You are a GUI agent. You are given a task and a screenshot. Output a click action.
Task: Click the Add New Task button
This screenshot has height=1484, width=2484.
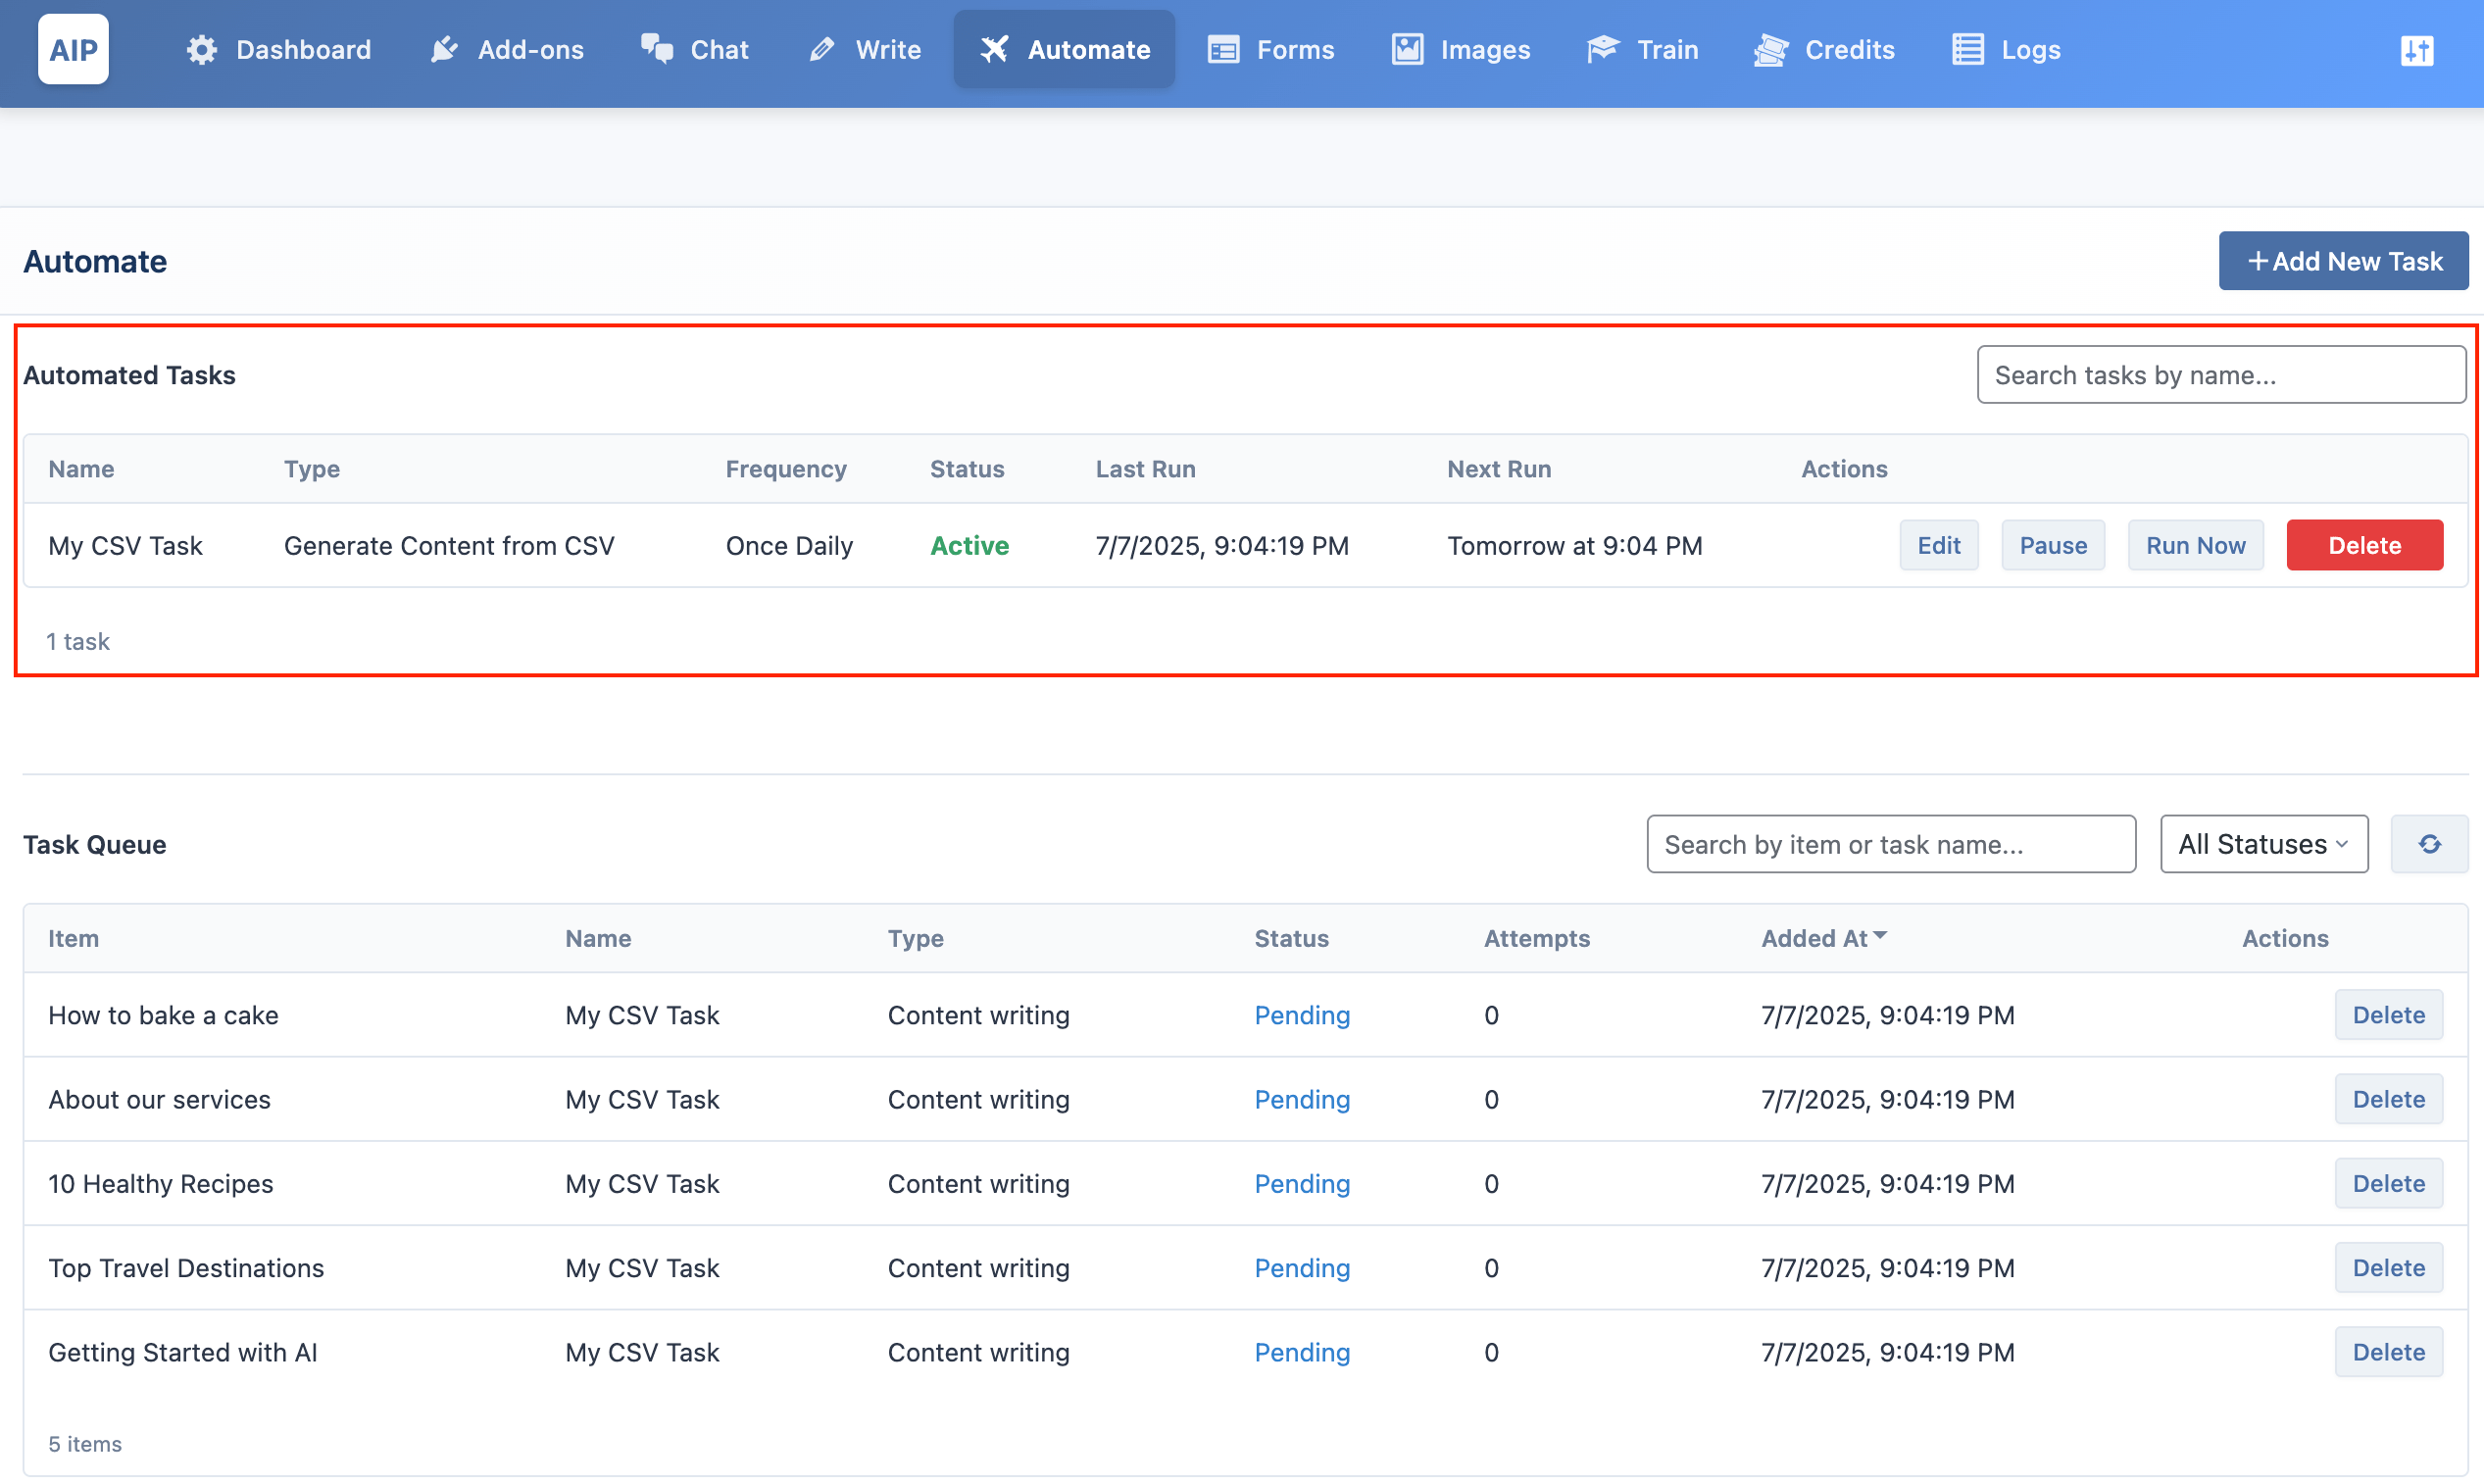point(2343,261)
